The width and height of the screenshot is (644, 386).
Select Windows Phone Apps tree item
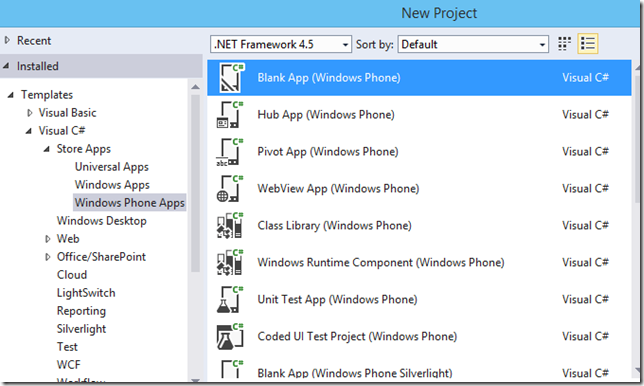click(x=130, y=202)
